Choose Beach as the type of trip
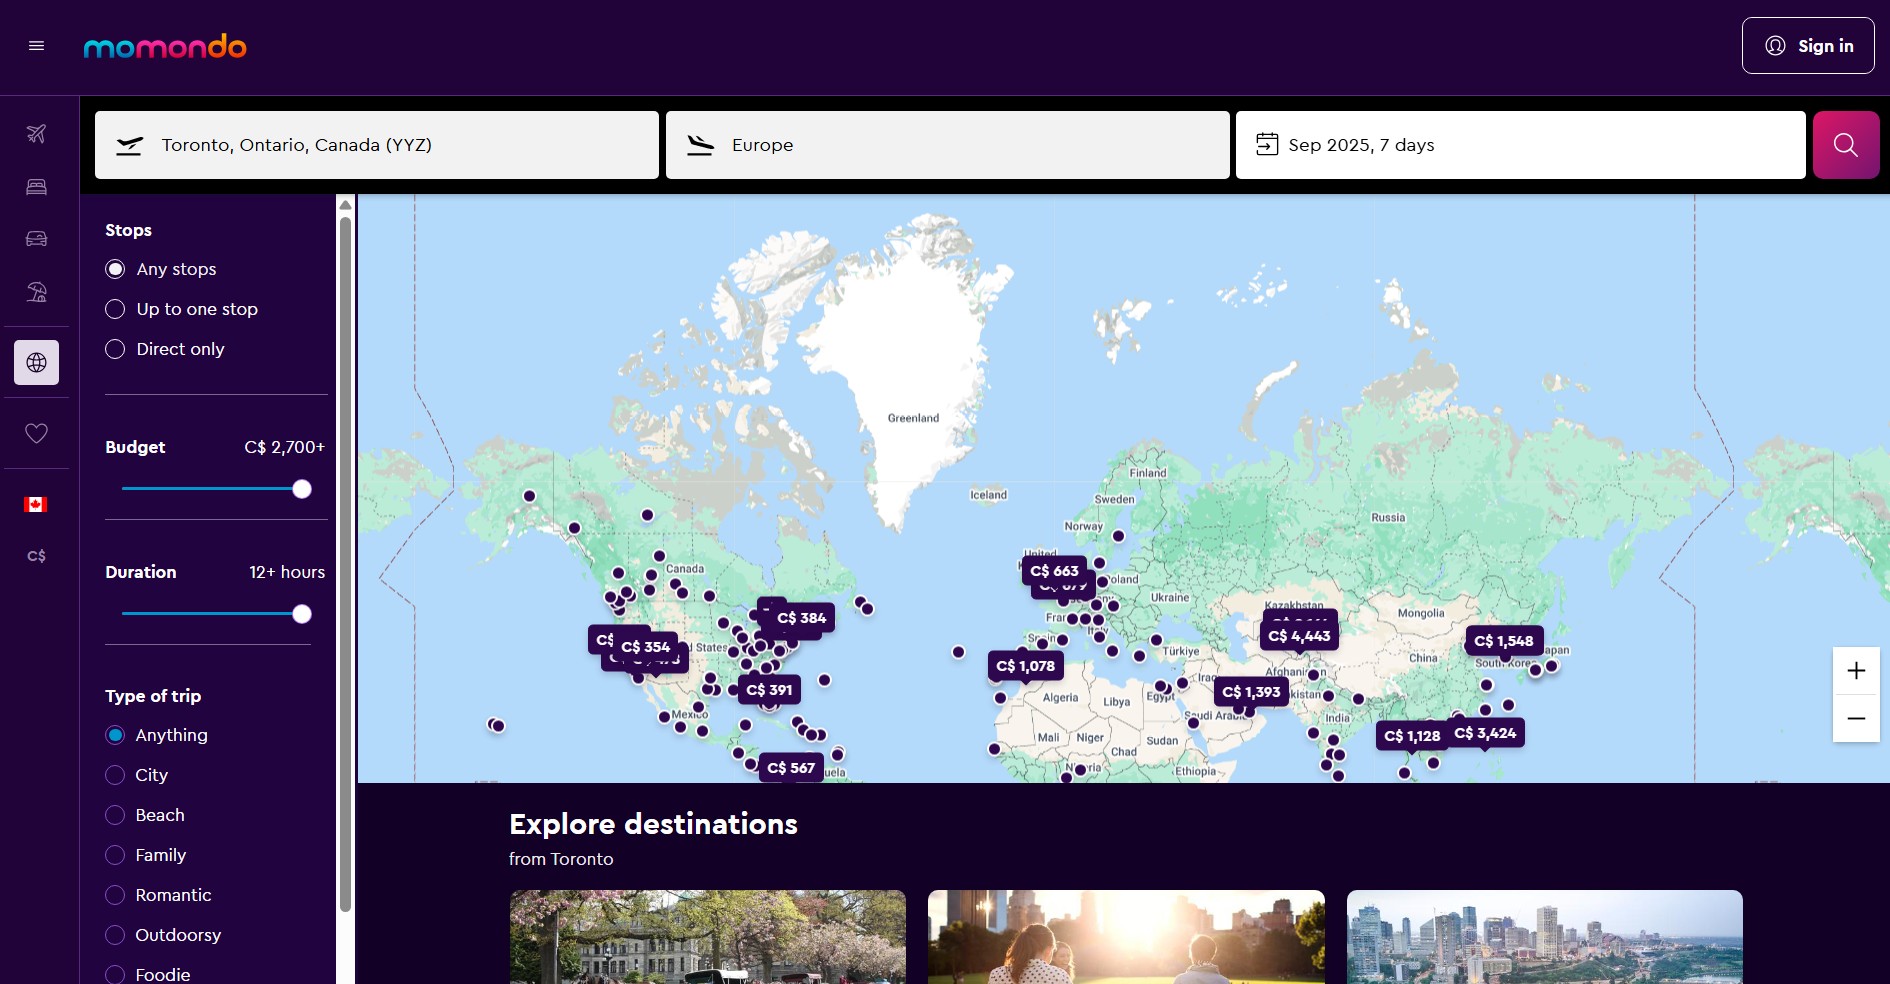This screenshot has height=984, width=1890. 114,815
